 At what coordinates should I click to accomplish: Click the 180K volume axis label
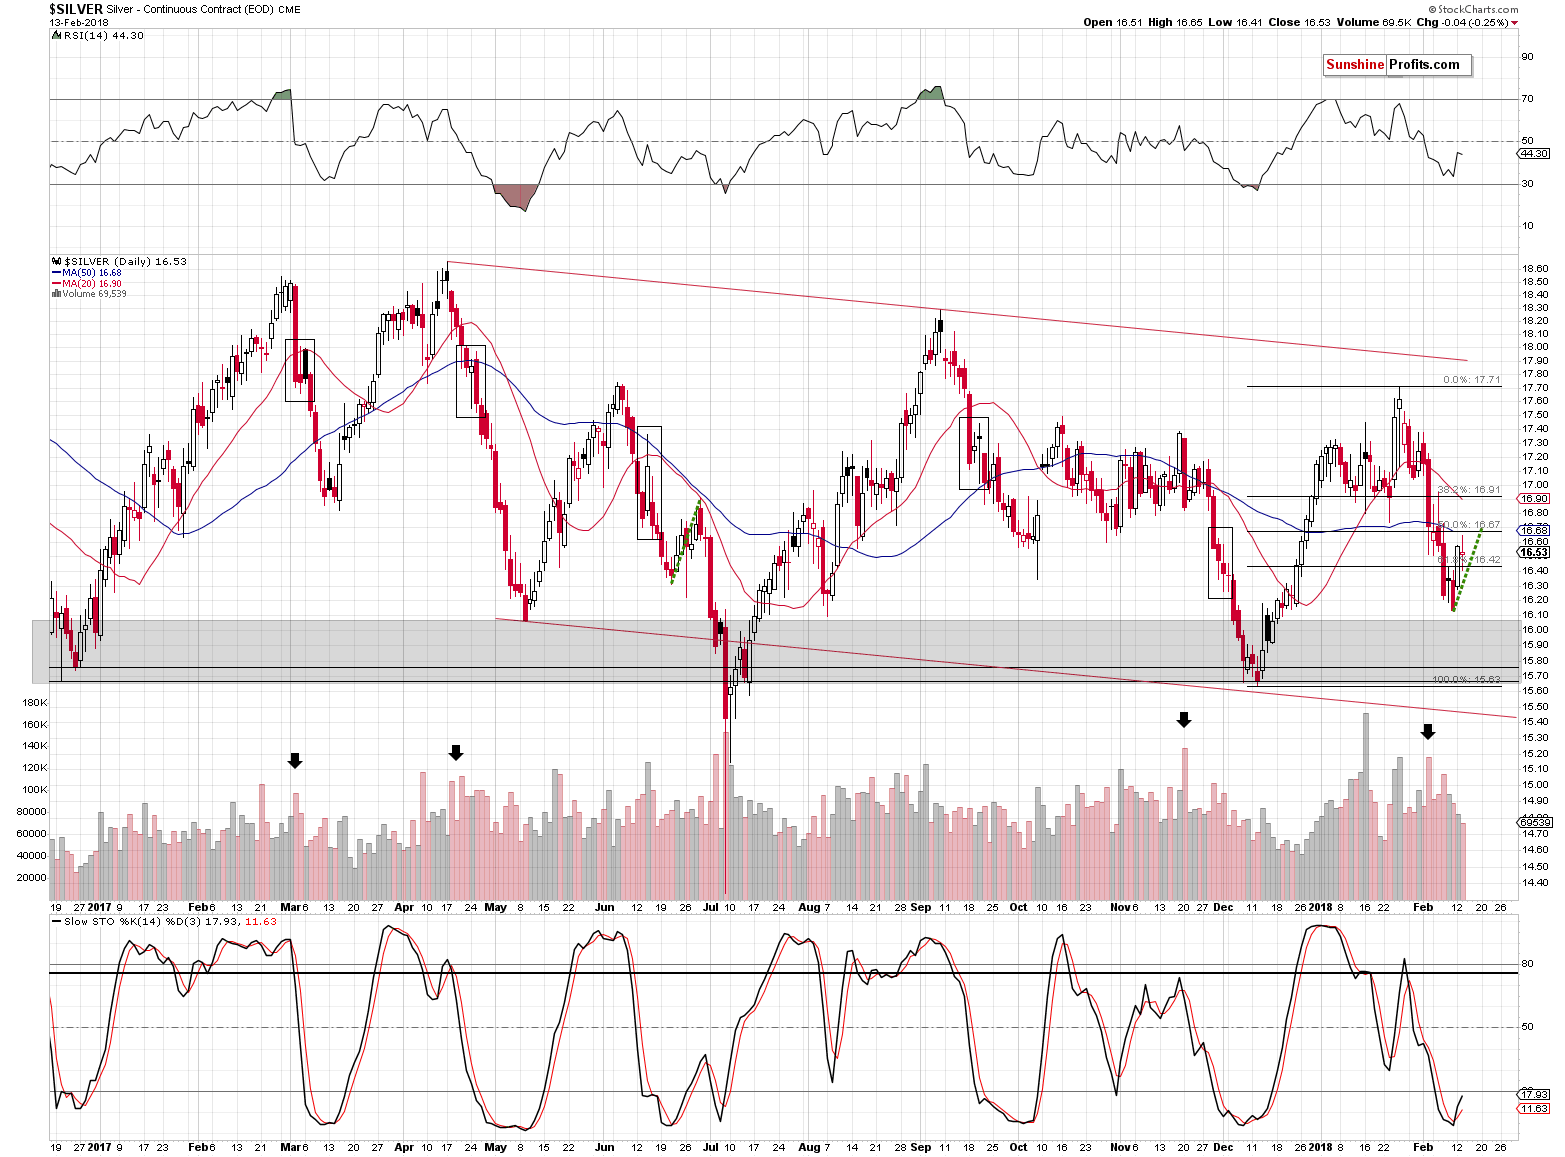click(34, 703)
